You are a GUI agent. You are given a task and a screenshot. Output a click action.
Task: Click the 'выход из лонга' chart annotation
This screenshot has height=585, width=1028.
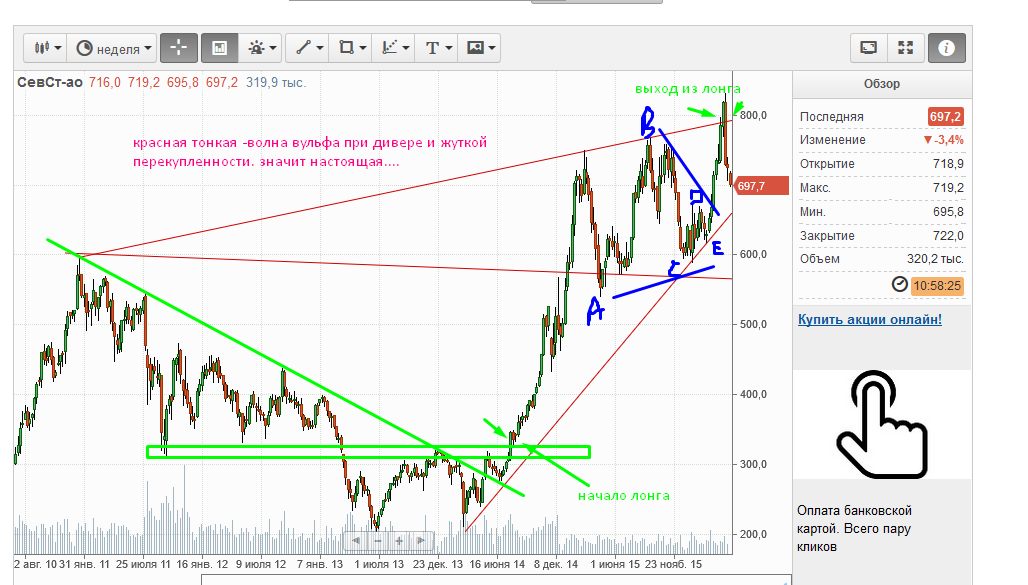click(688, 89)
